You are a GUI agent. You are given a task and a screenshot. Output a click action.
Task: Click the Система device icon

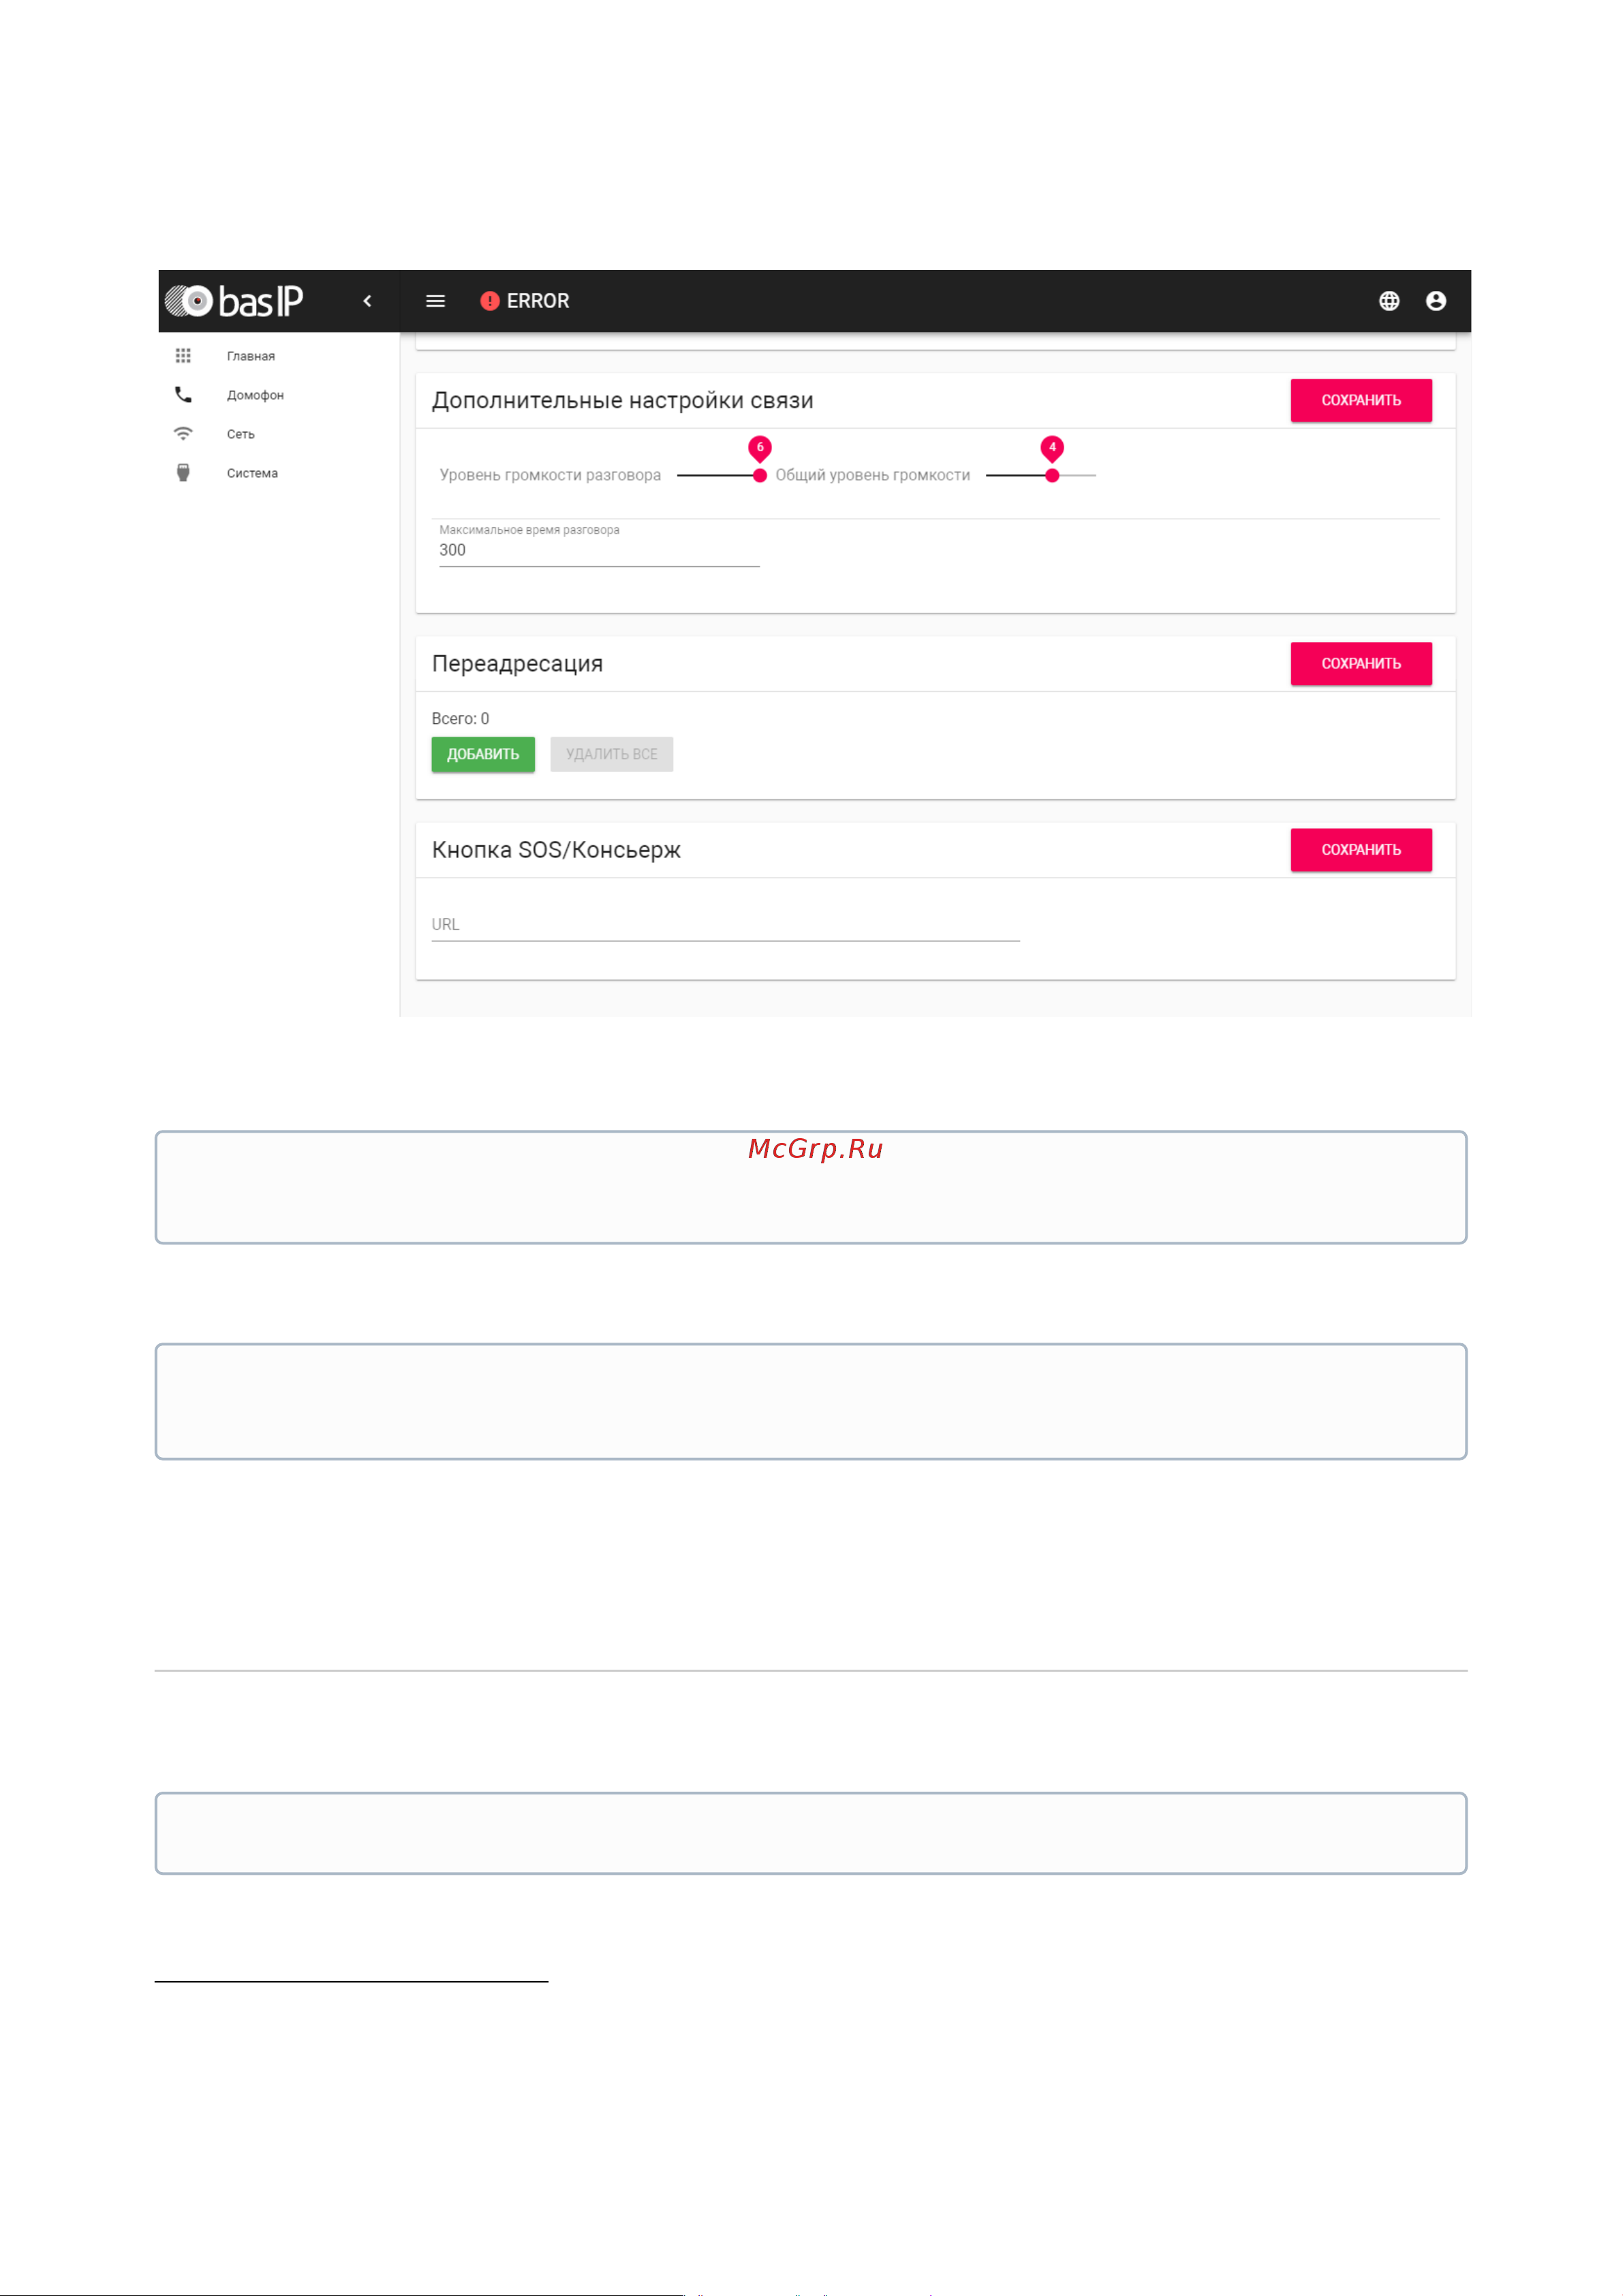pos(183,473)
